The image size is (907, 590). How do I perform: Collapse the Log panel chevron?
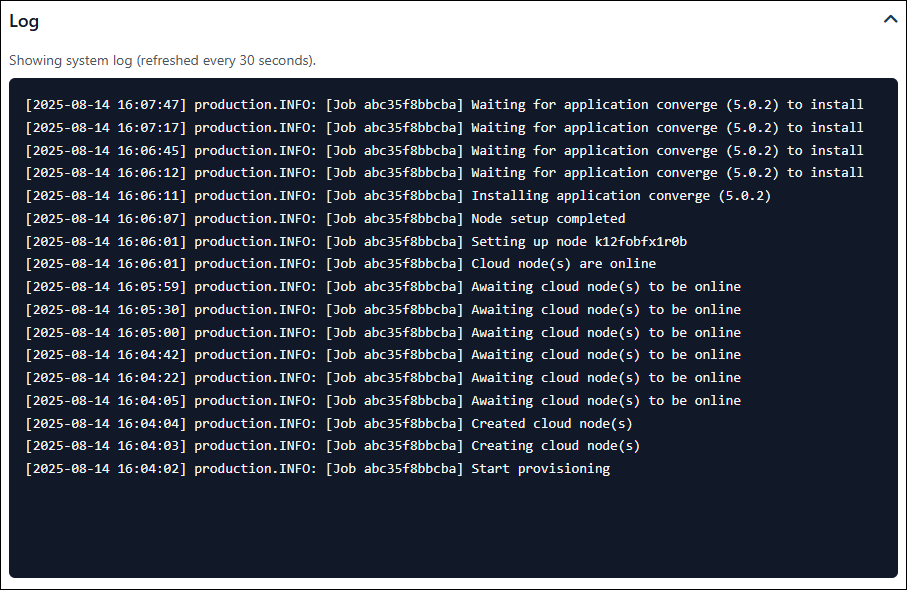(x=890, y=19)
